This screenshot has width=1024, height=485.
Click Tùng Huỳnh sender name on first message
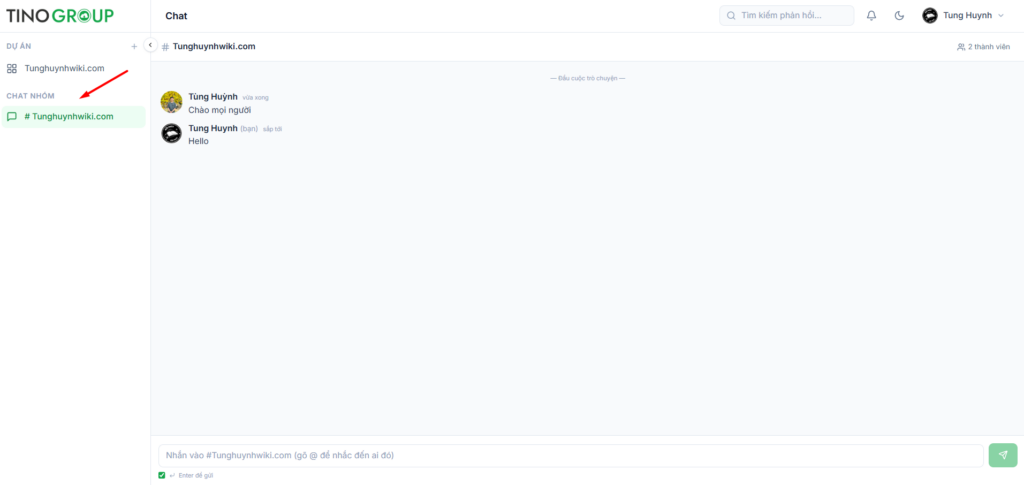click(213, 97)
